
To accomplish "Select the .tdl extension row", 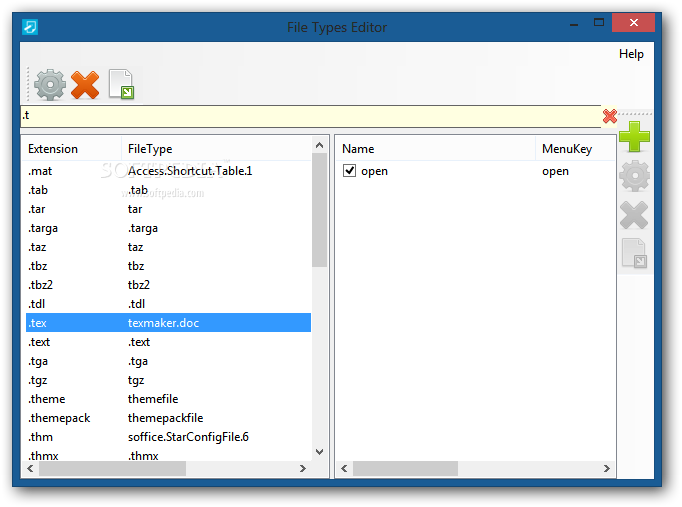I will [x=168, y=304].
